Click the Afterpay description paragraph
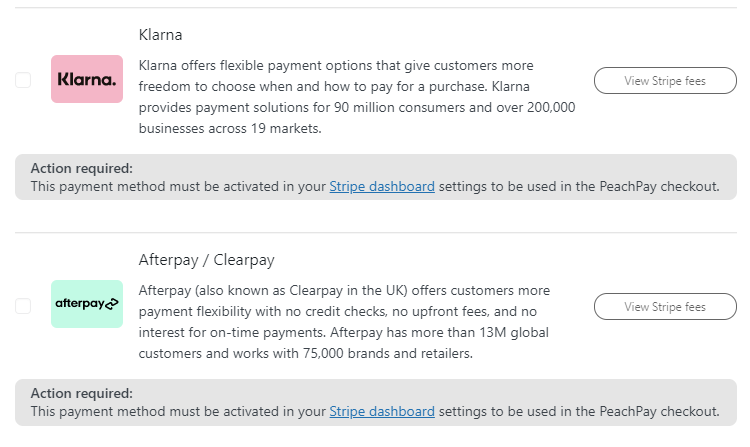Viewport: 750px width, 447px height. [344, 322]
